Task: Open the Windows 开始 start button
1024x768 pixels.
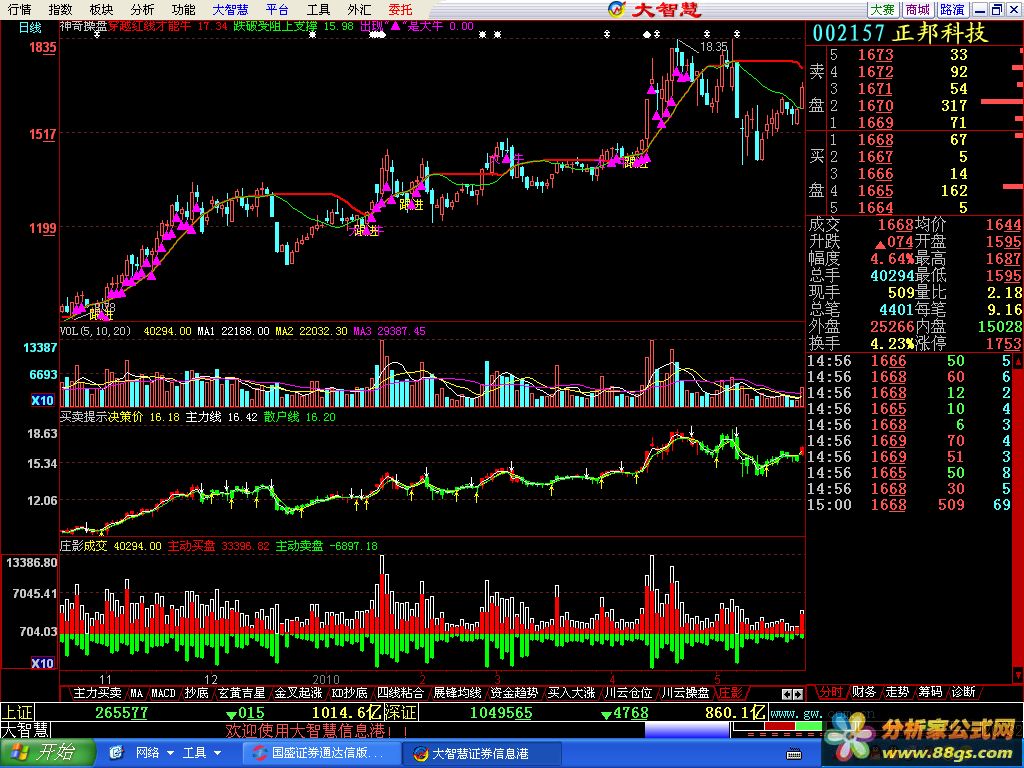Action: click(46, 753)
